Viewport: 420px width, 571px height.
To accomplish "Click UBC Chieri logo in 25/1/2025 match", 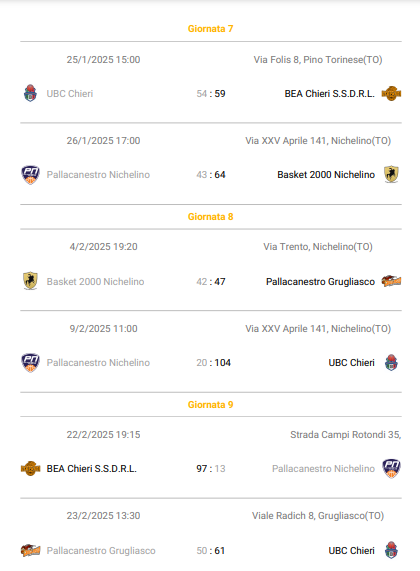I will click(x=30, y=93).
